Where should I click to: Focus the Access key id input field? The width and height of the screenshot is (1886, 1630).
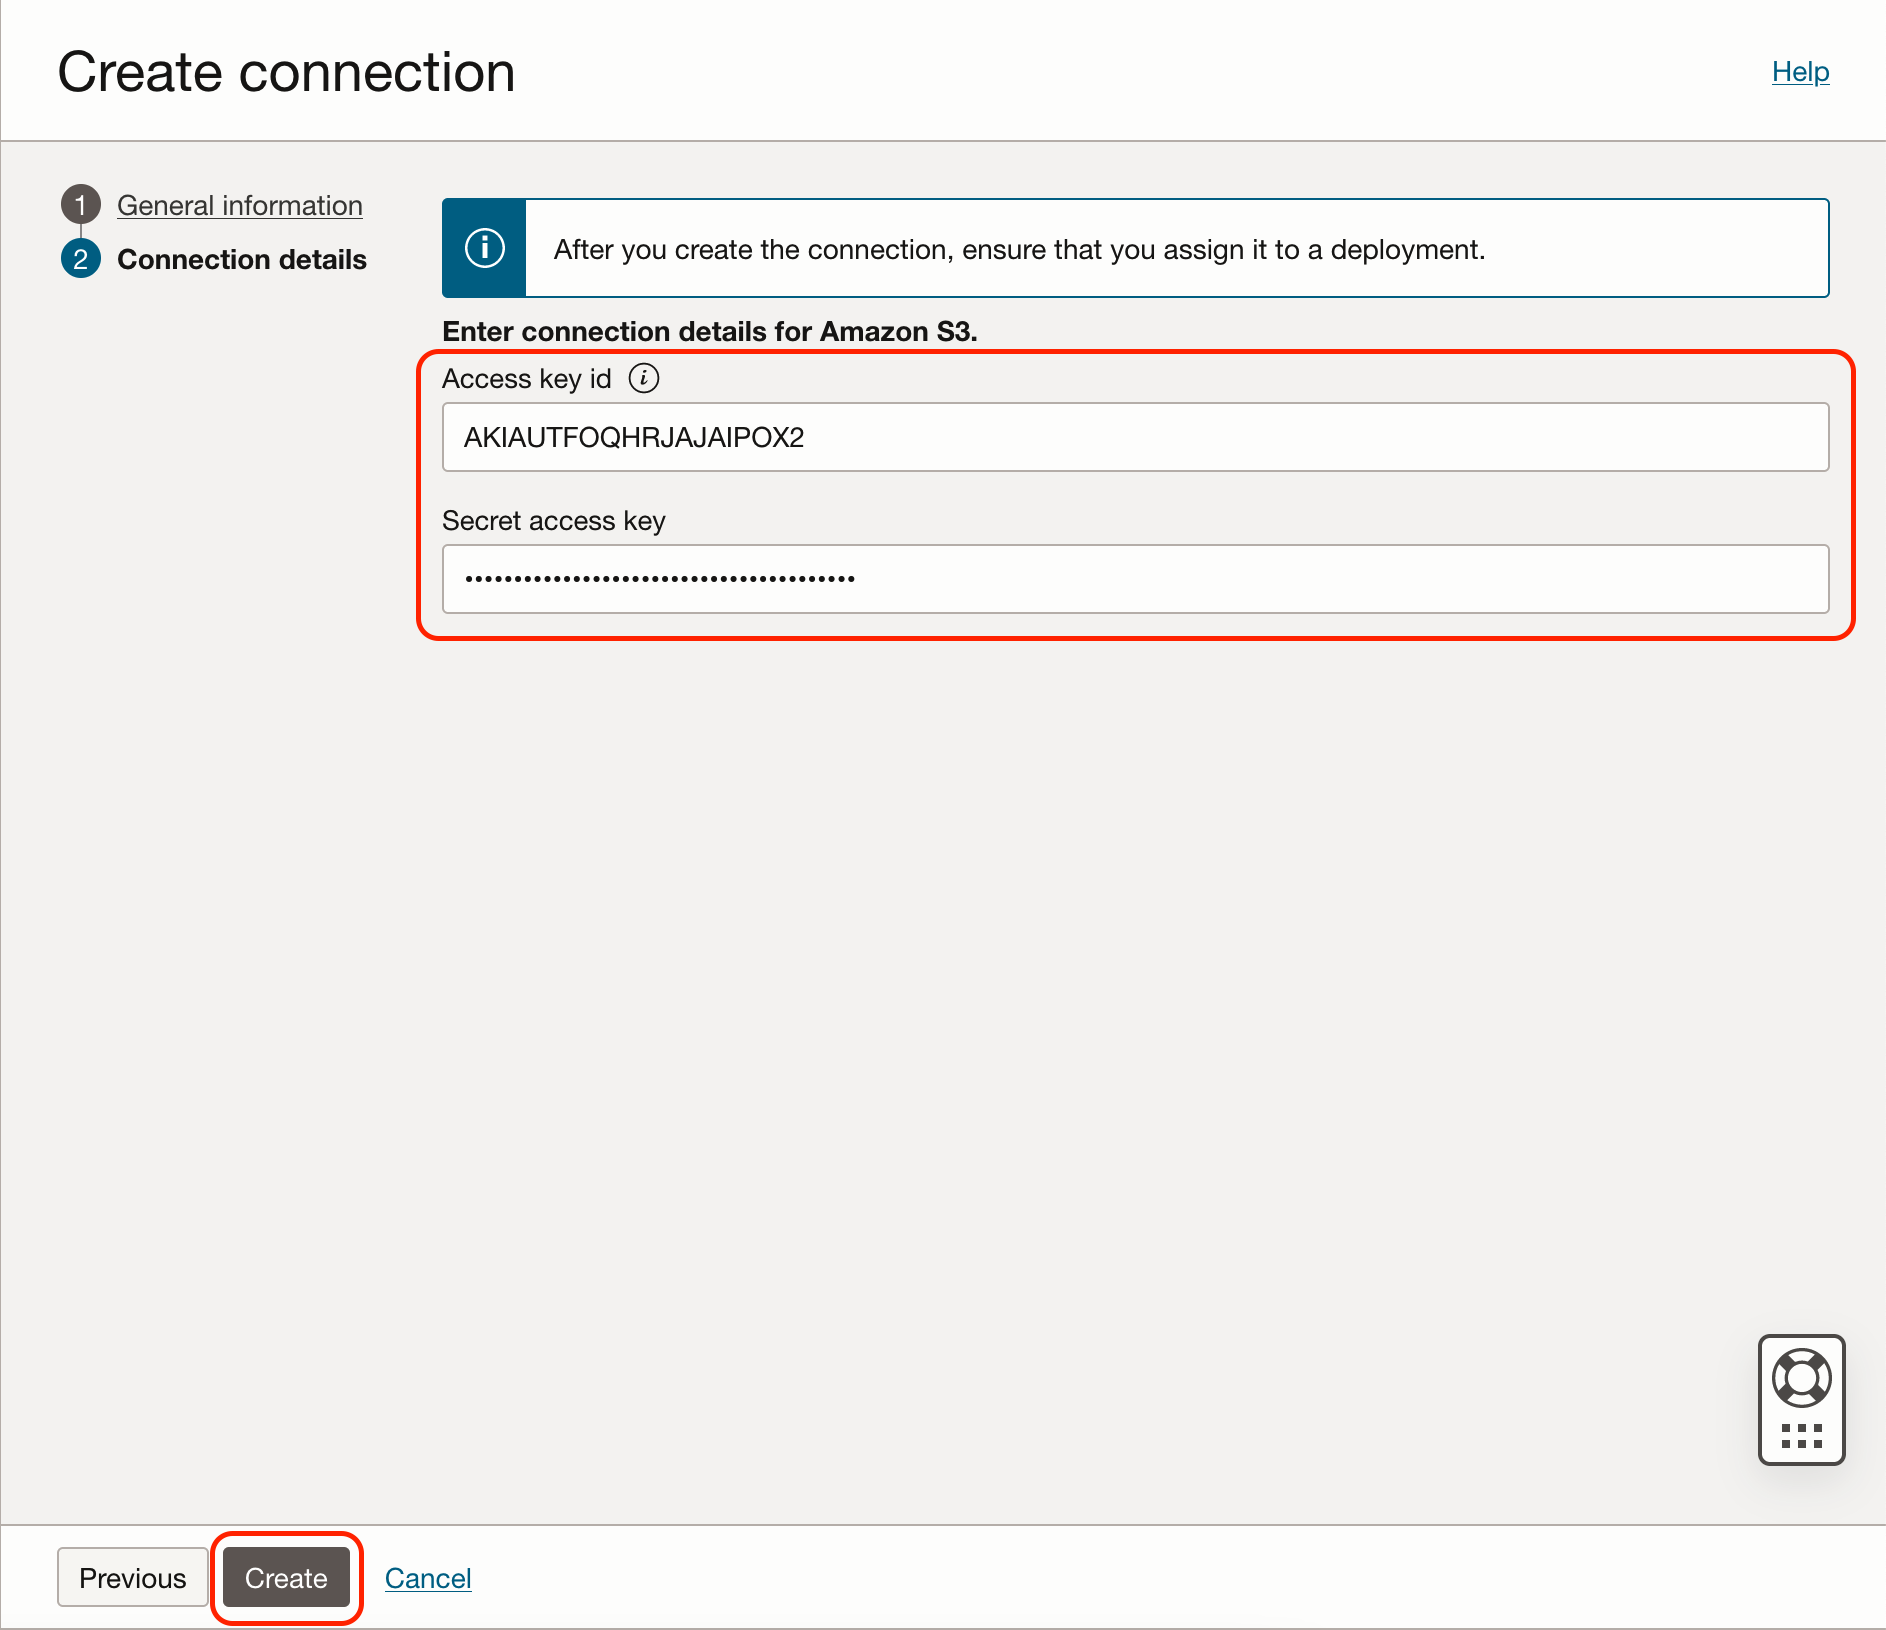tap(1135, 437)
